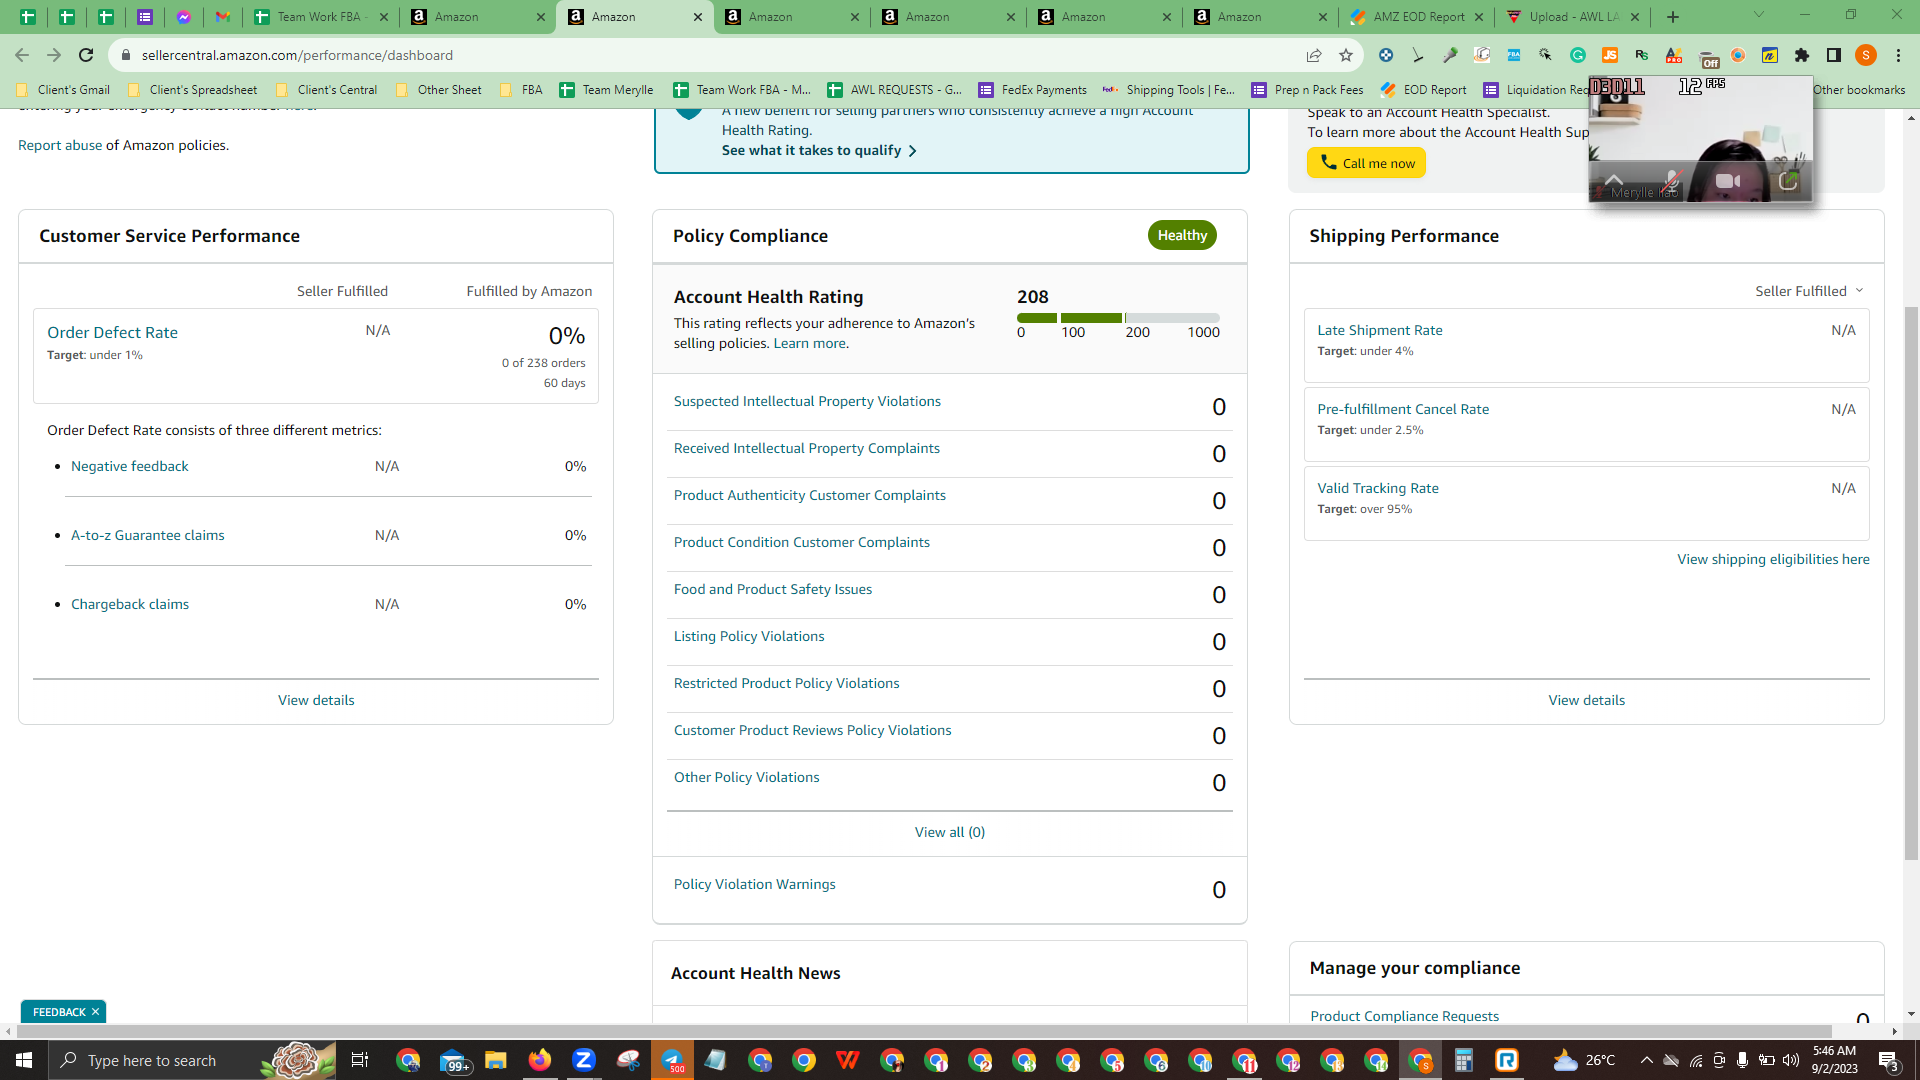Viewport: 1920px width, 1080px height.
Task: Click View shipping eligibilities here
Action: (1773, 559)
